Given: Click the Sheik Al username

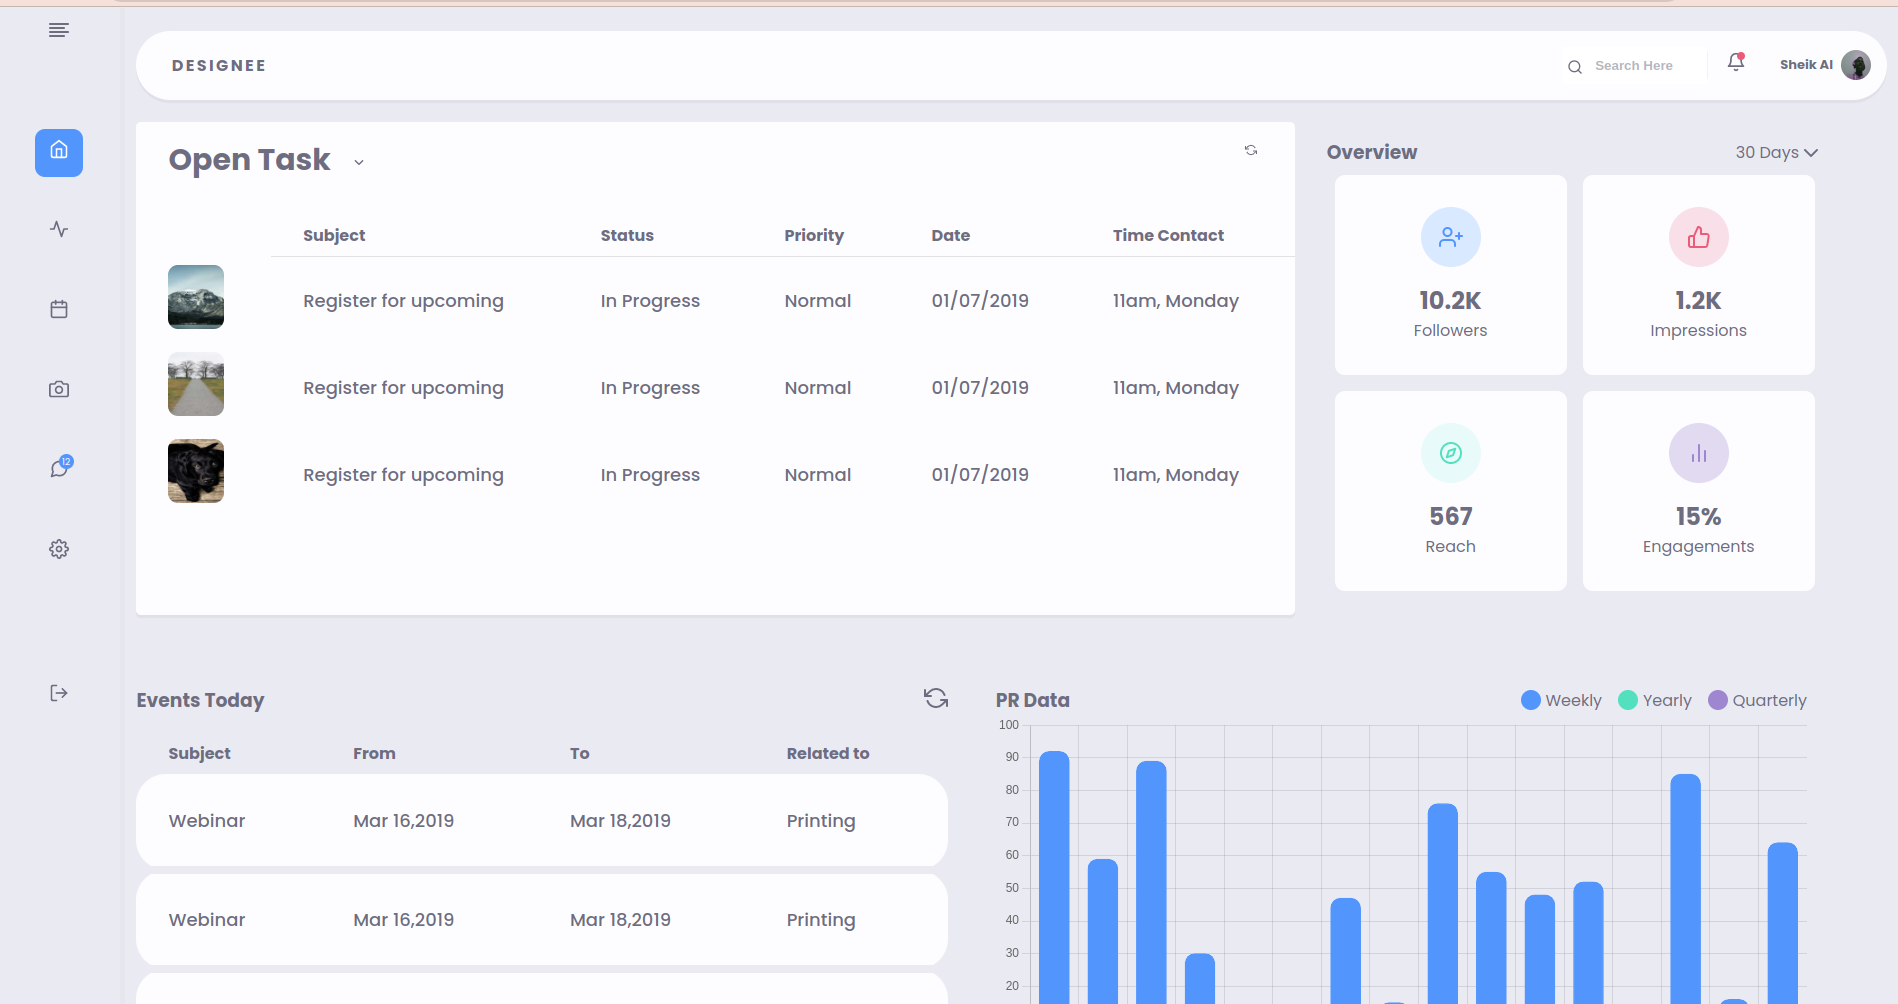Looking at the screenshot, I should click(1806, 65).
